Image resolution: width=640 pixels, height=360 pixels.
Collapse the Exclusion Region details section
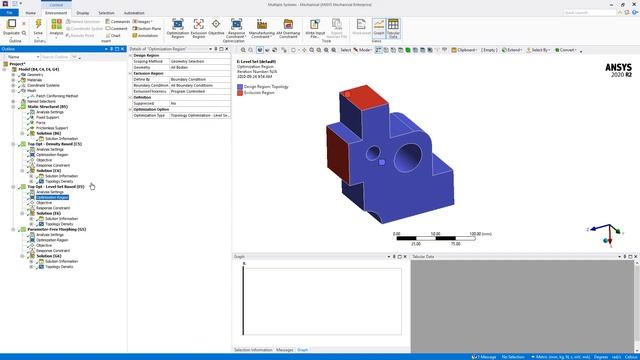[x=131, y=73]
